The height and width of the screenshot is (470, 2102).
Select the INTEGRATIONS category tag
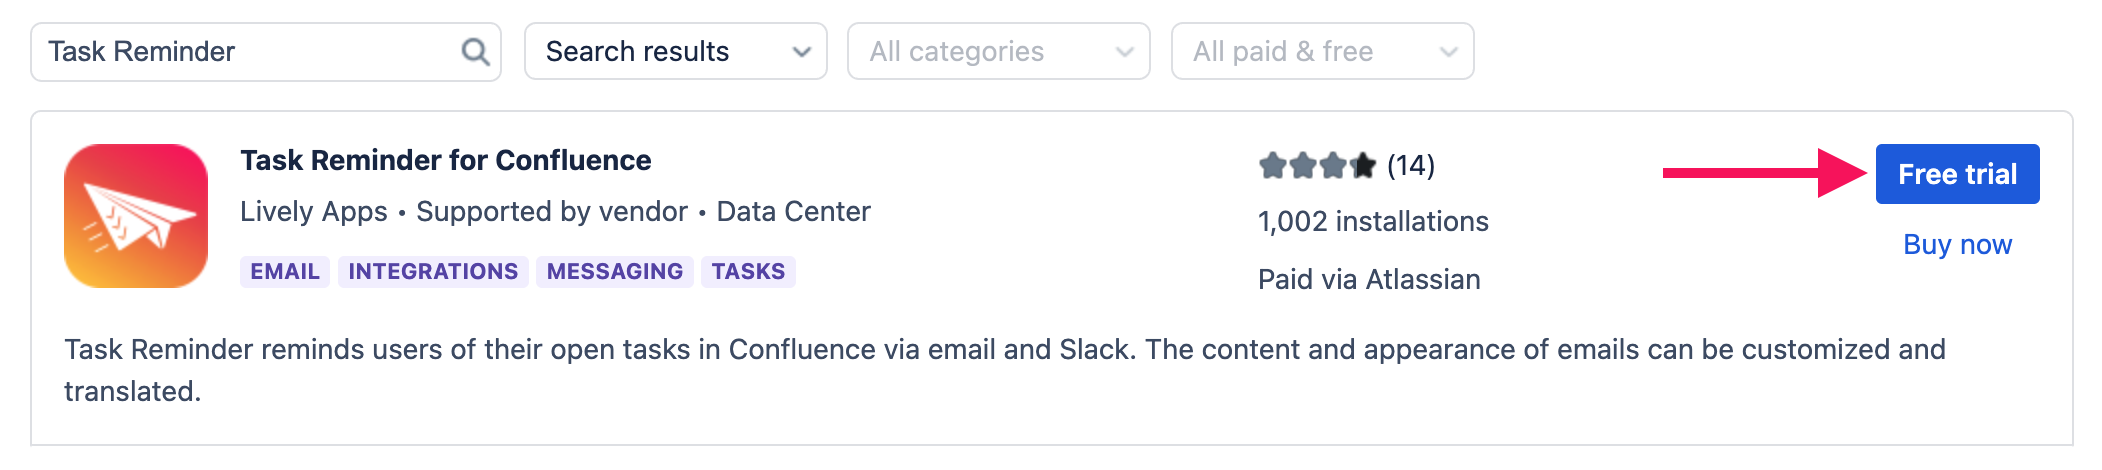pyautogui.click(x=433, y=272)
